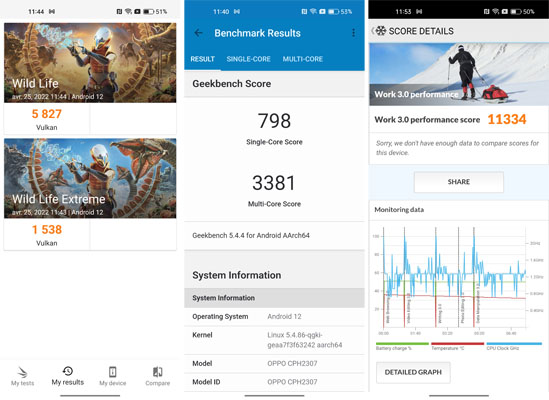The width and height of the screenshot is (549, 400).
Task: Tap the Monitoring data heading
Action: pos(399,209)
